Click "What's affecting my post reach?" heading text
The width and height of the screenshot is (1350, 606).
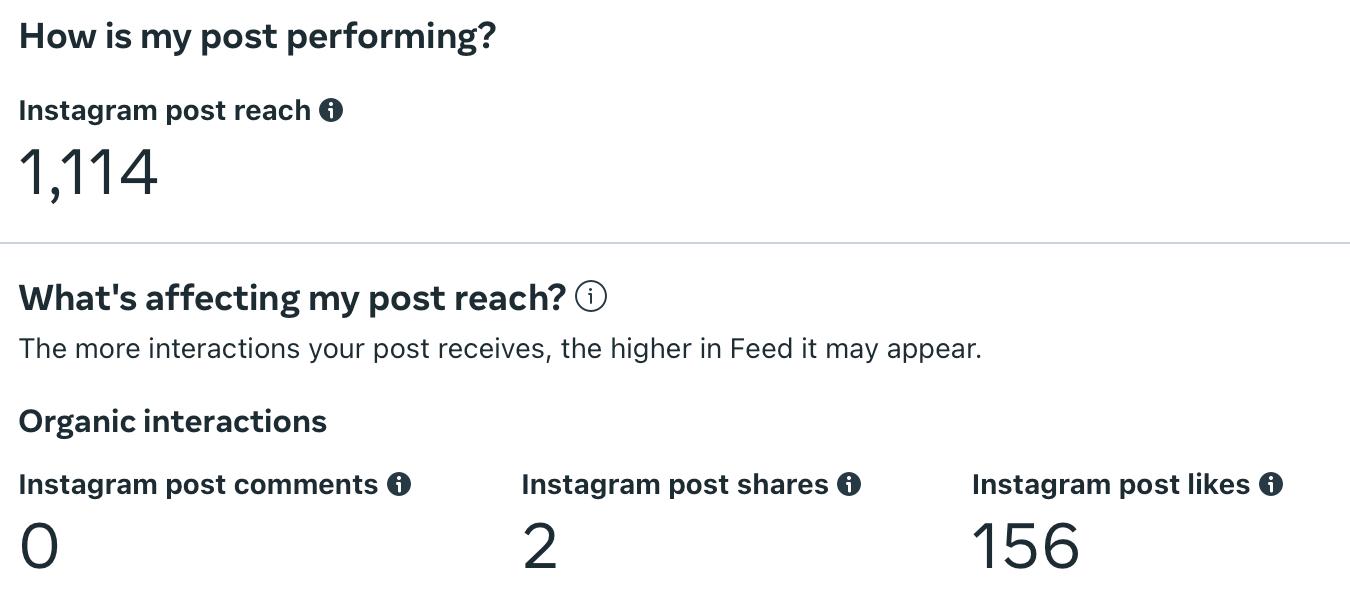pyautogui.click(x=292, y=298)
